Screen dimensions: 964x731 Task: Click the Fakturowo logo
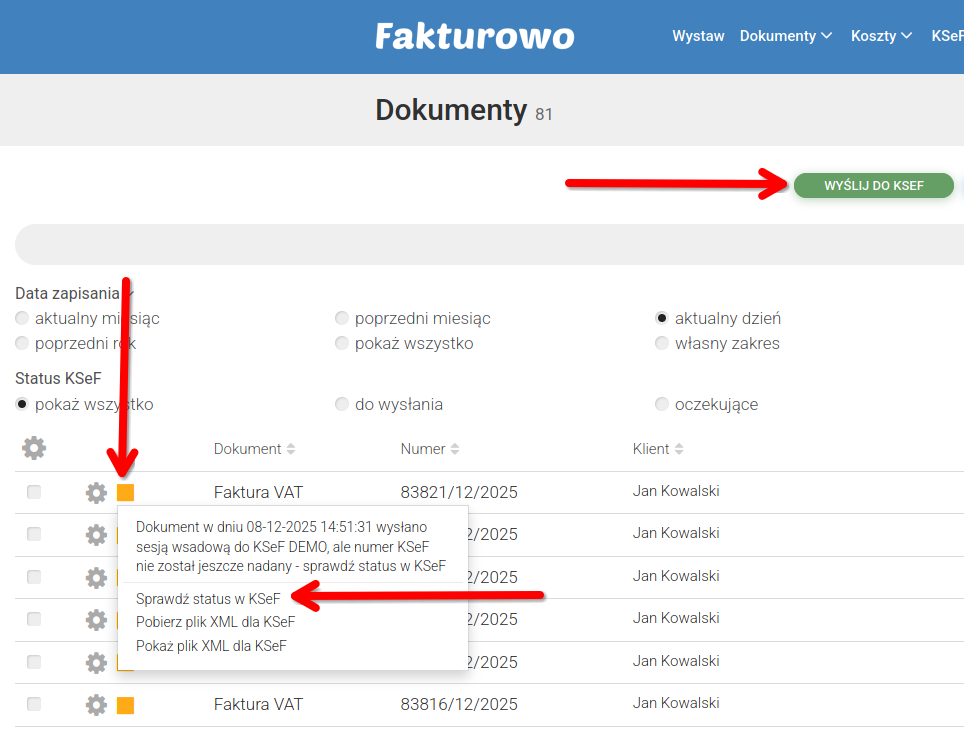(474, 36)
